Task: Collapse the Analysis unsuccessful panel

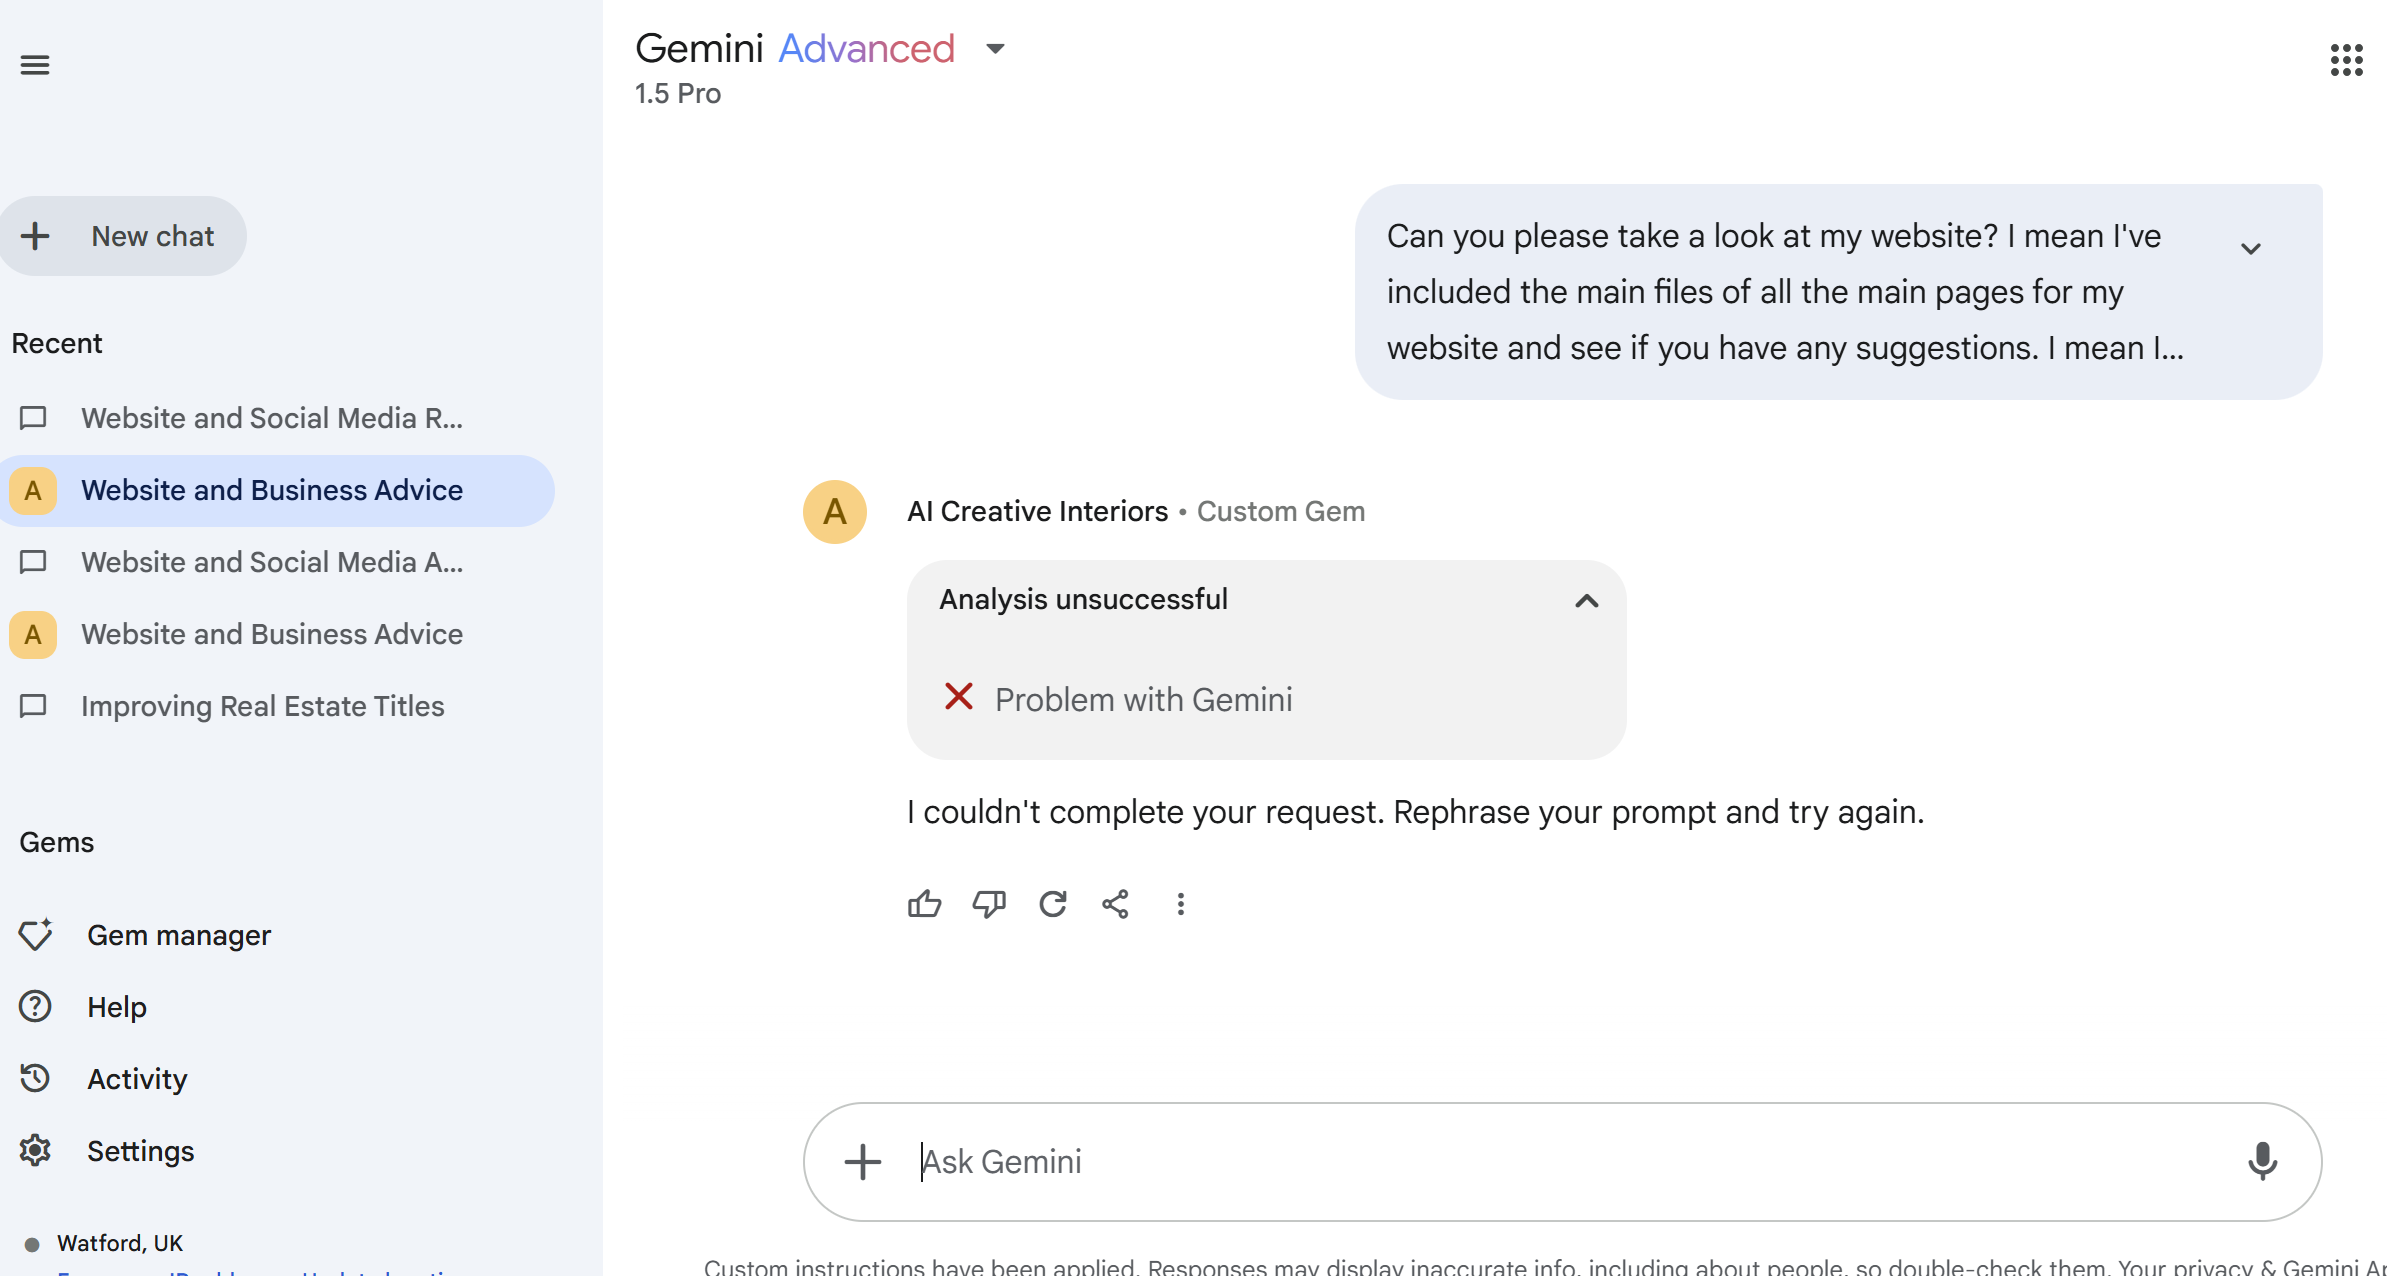Action: [x=1586, y=600]
